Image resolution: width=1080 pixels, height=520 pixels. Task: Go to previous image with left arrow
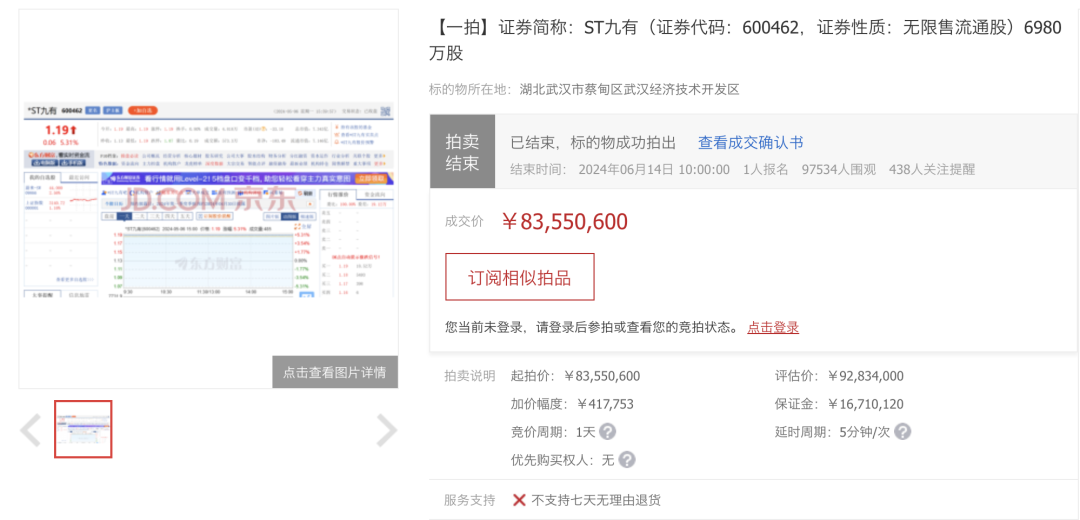coord(30,430)
